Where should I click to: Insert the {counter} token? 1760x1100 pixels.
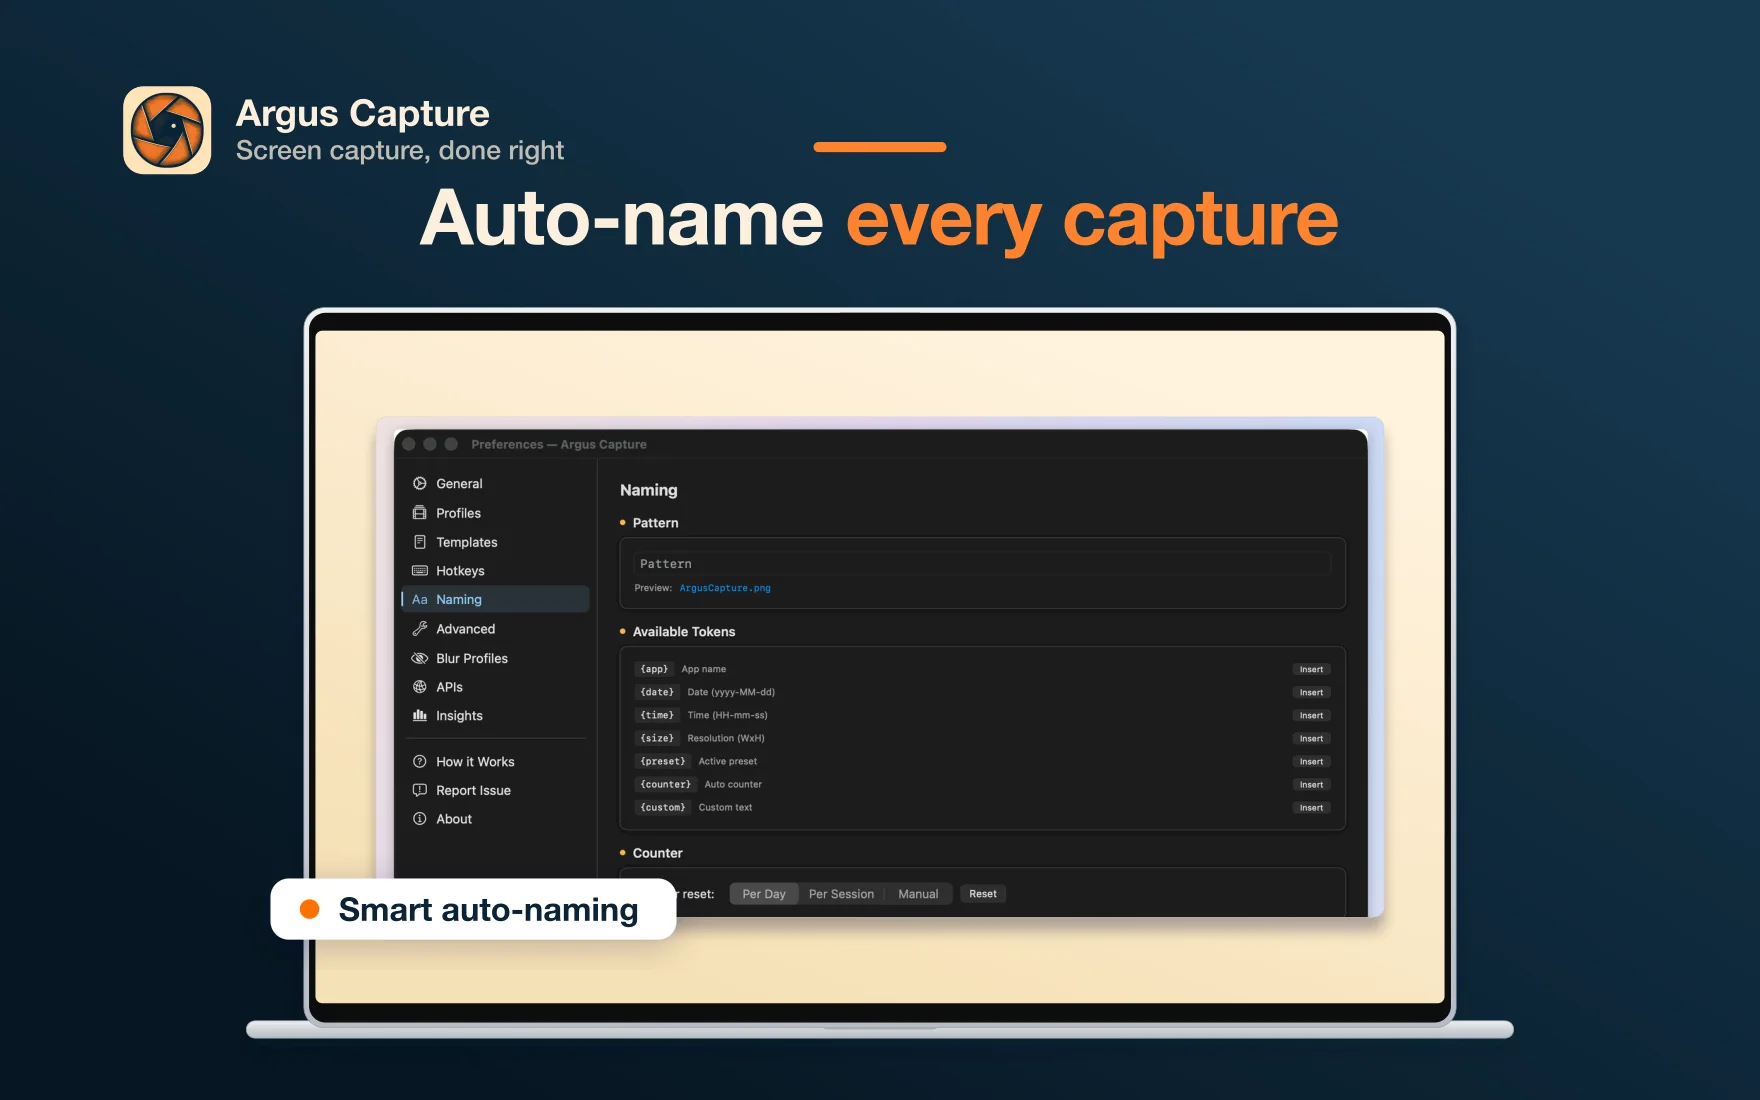coord(1311,785)
